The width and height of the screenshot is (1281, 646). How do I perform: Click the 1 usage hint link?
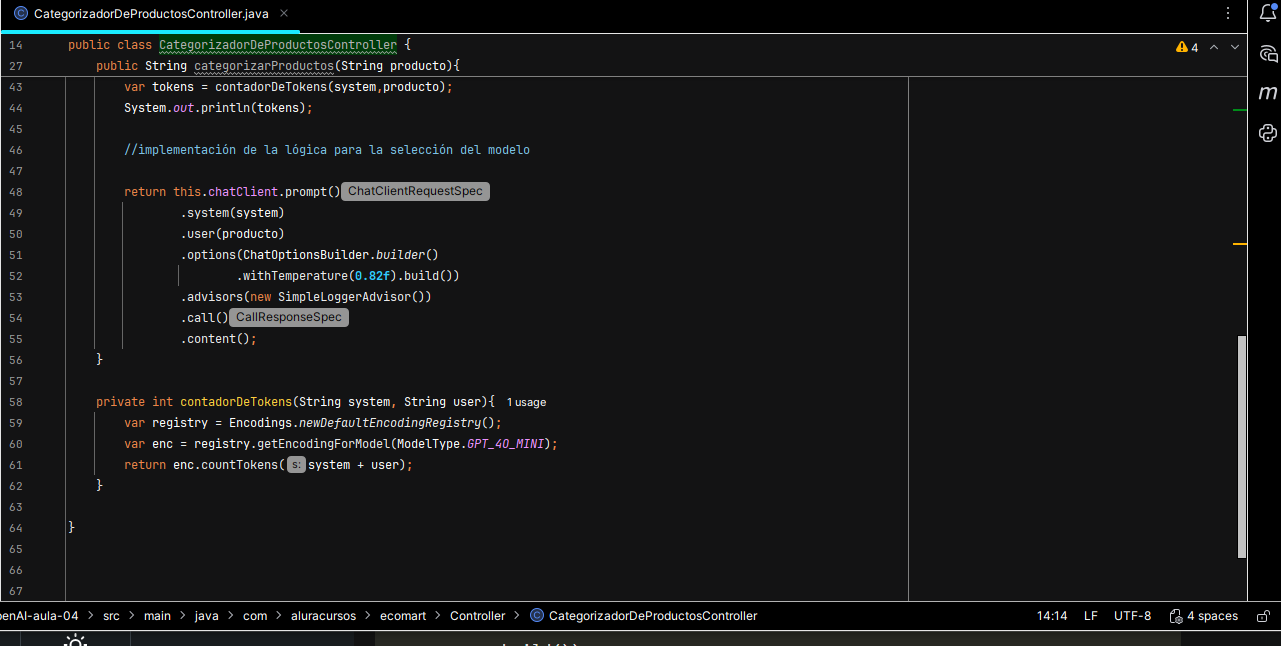[527, 402]
